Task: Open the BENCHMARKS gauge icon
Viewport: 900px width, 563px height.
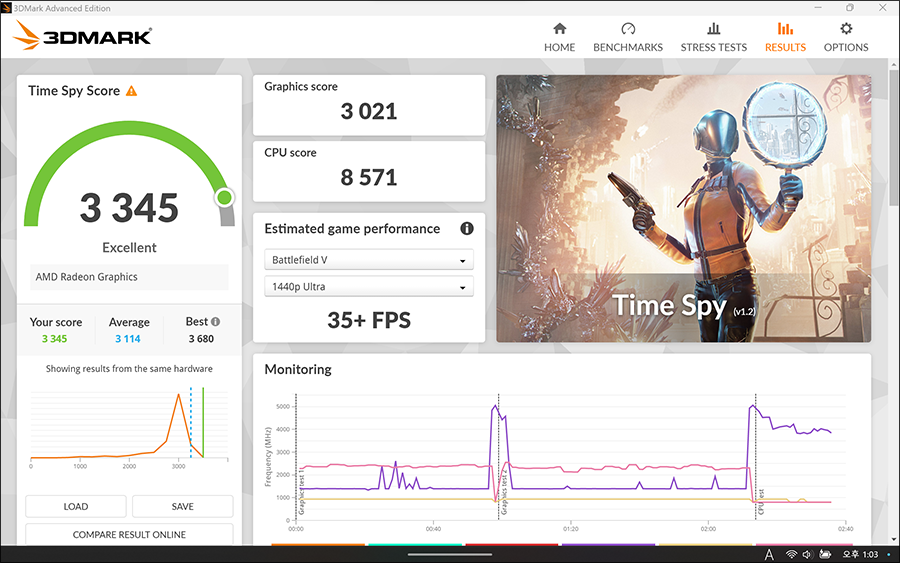Action: click(x=628, y=29)
